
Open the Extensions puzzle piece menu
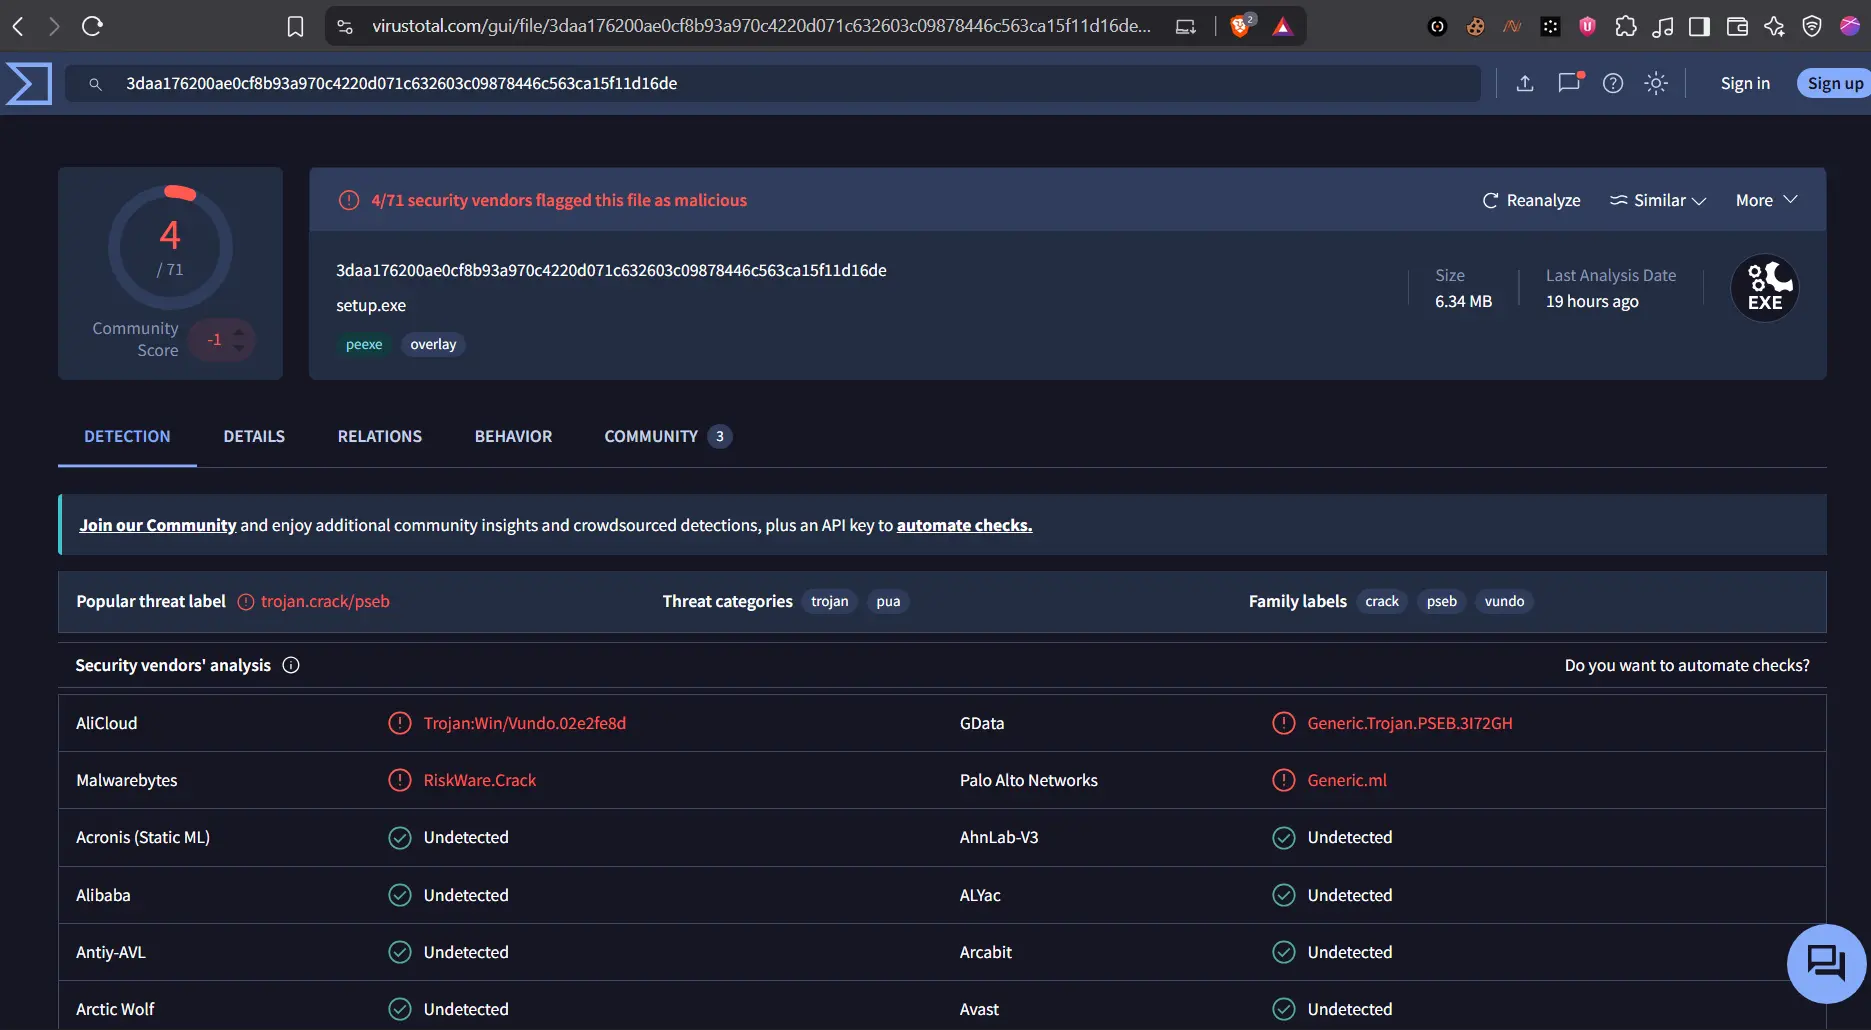pyautogui.click(x=1626, y=26)
